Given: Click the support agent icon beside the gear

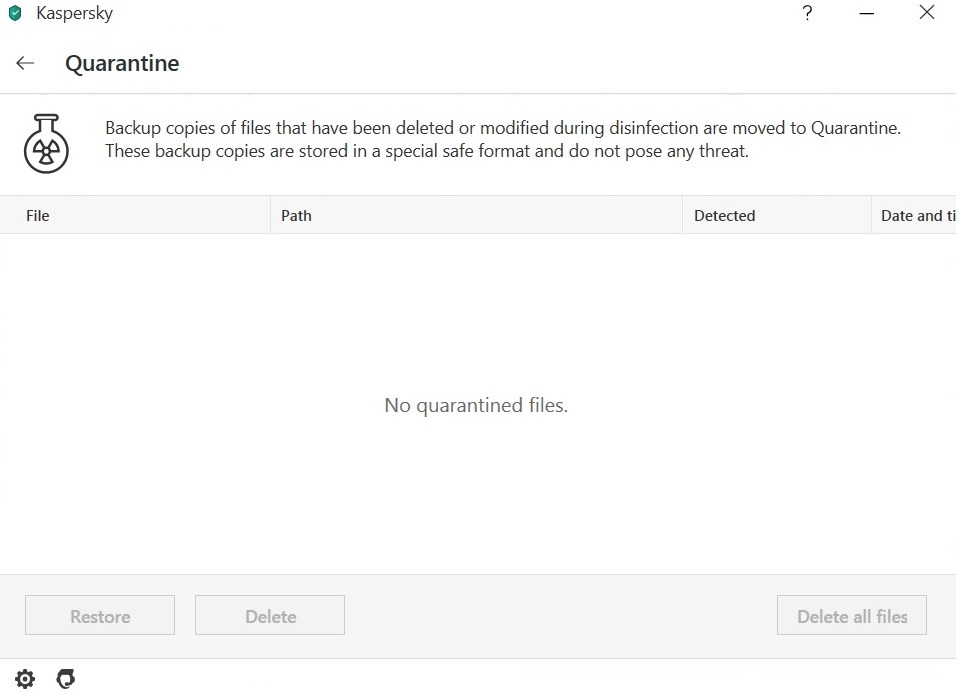Looking at the screenshot, I should click(66, 679).
